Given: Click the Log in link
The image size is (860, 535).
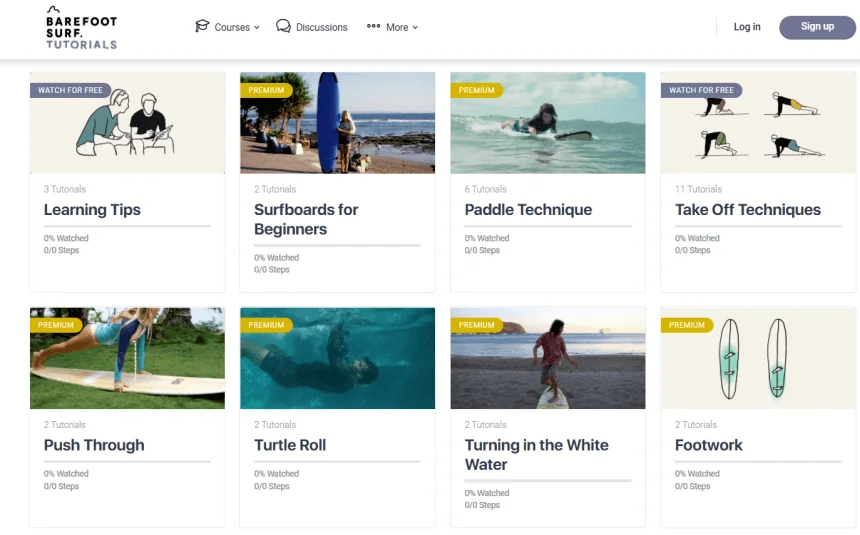Looking at the screenshot, I should point(747,27).
